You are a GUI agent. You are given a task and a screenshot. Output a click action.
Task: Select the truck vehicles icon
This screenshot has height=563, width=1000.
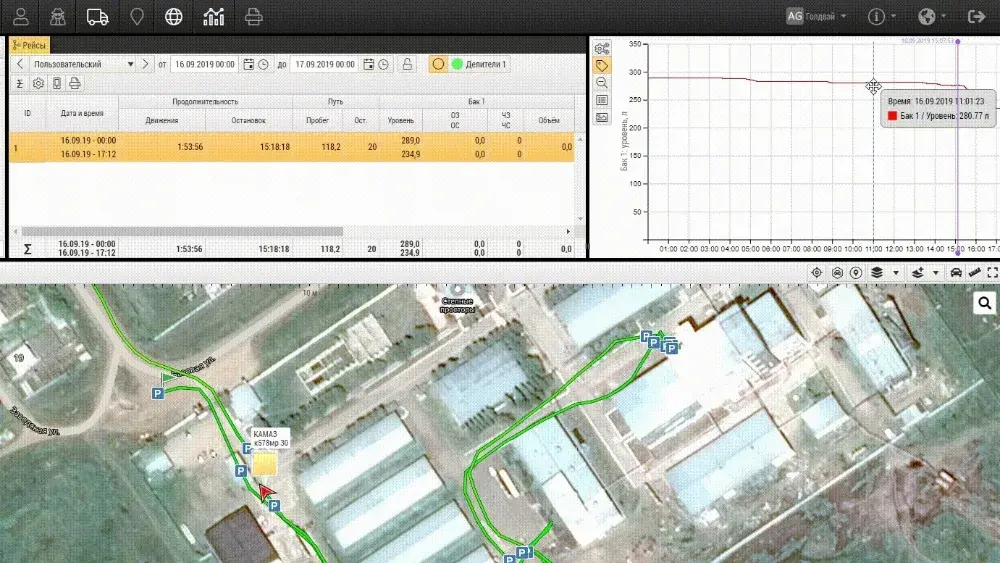[97, 17]
